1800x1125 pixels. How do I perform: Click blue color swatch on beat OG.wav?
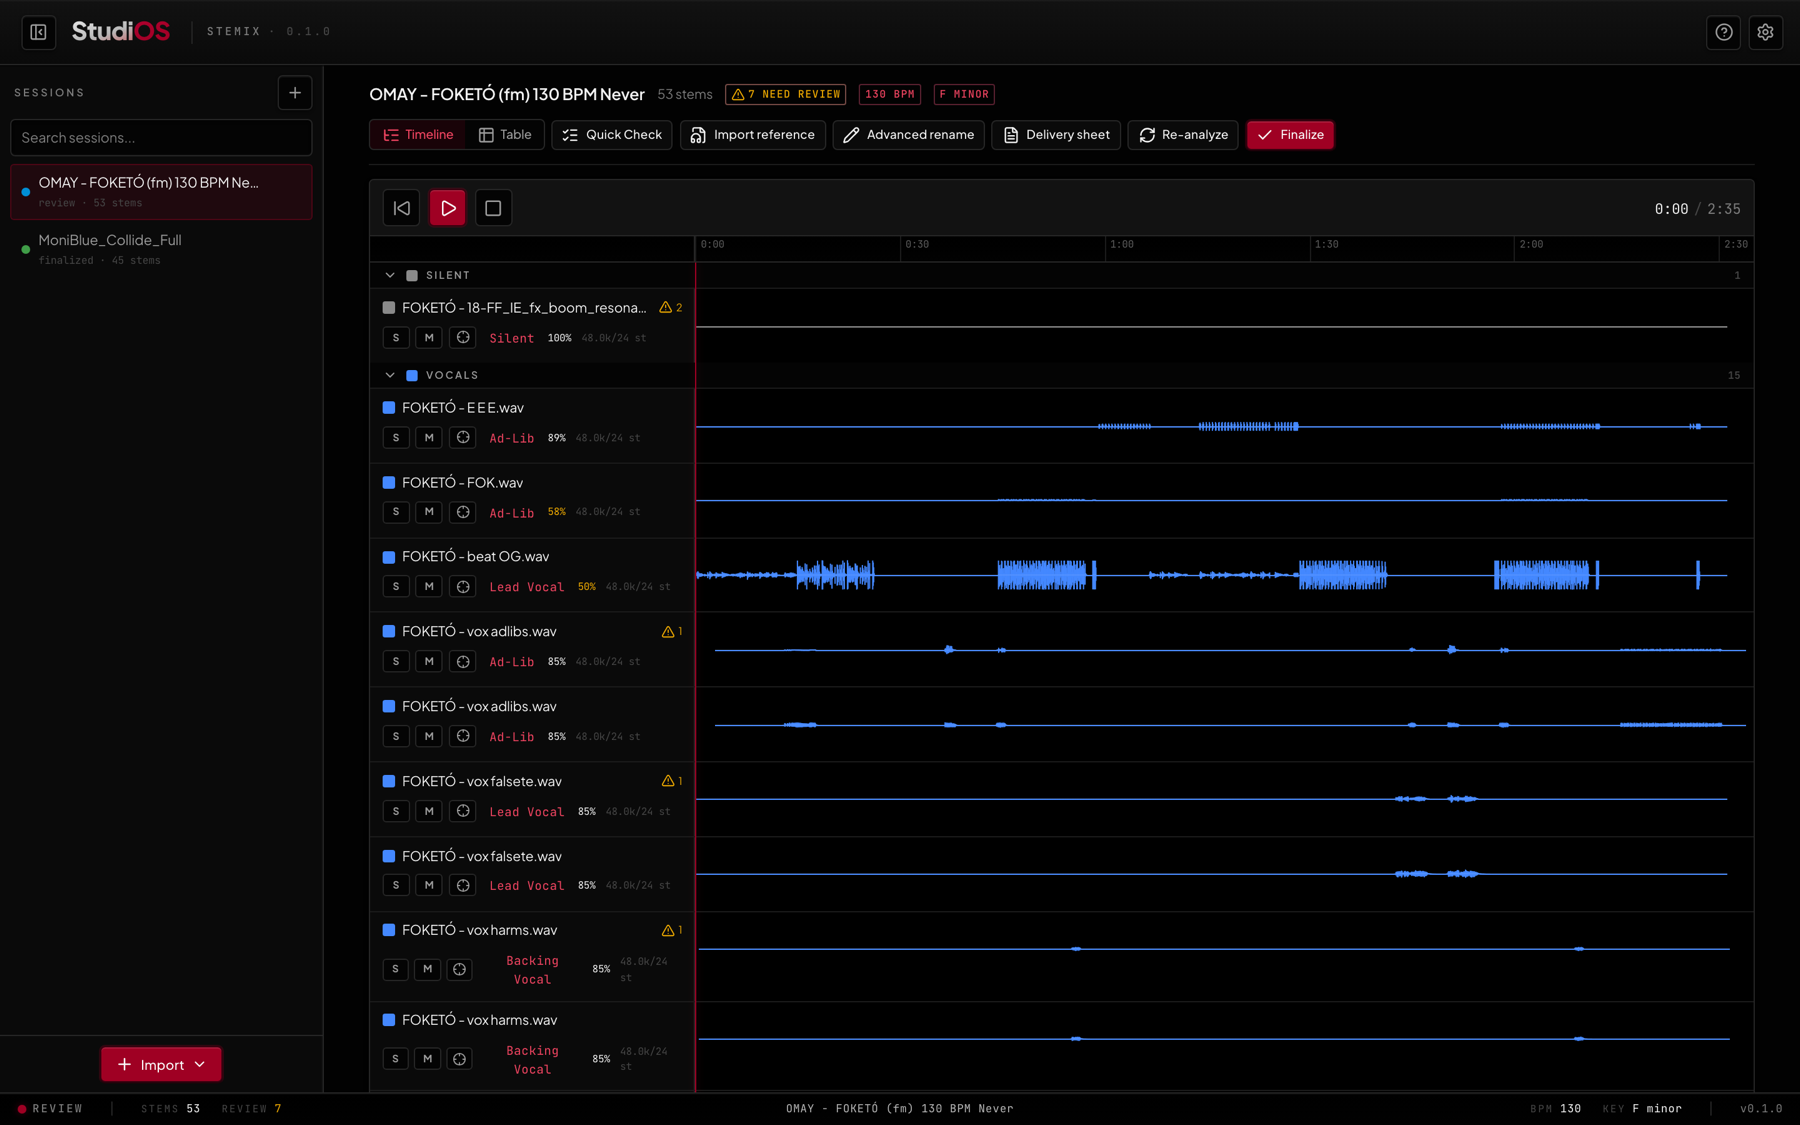click(389, 557)
